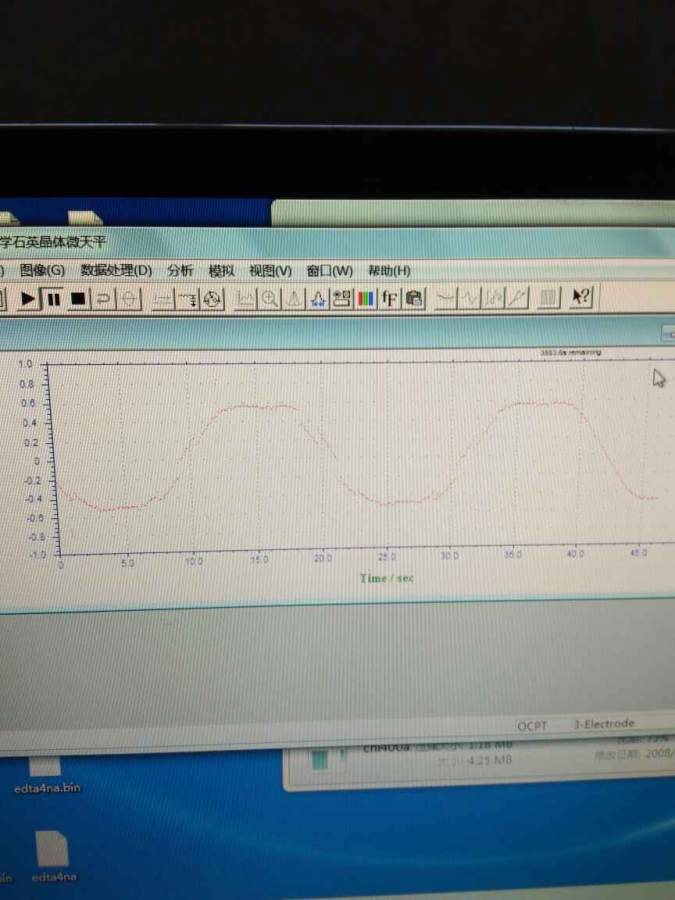Open the Font 'fF' icon
The width and height of the screenshot is (675, 900).
[389, 298]
